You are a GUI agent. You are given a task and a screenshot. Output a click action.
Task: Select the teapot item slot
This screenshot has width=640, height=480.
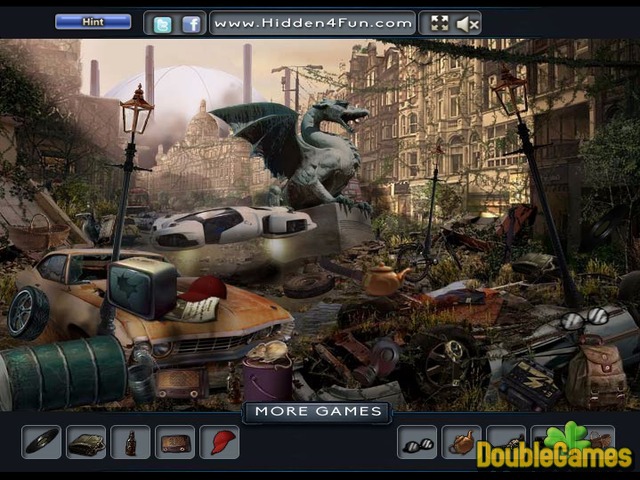461,442
